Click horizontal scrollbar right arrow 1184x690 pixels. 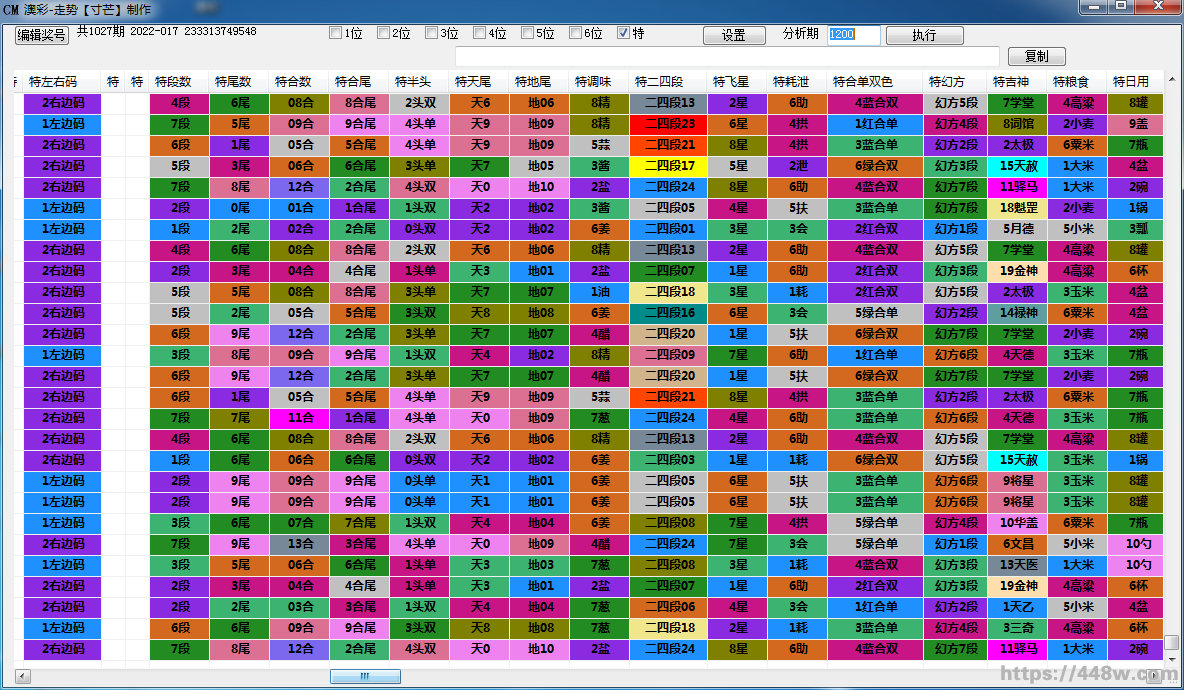(1155, 676)
